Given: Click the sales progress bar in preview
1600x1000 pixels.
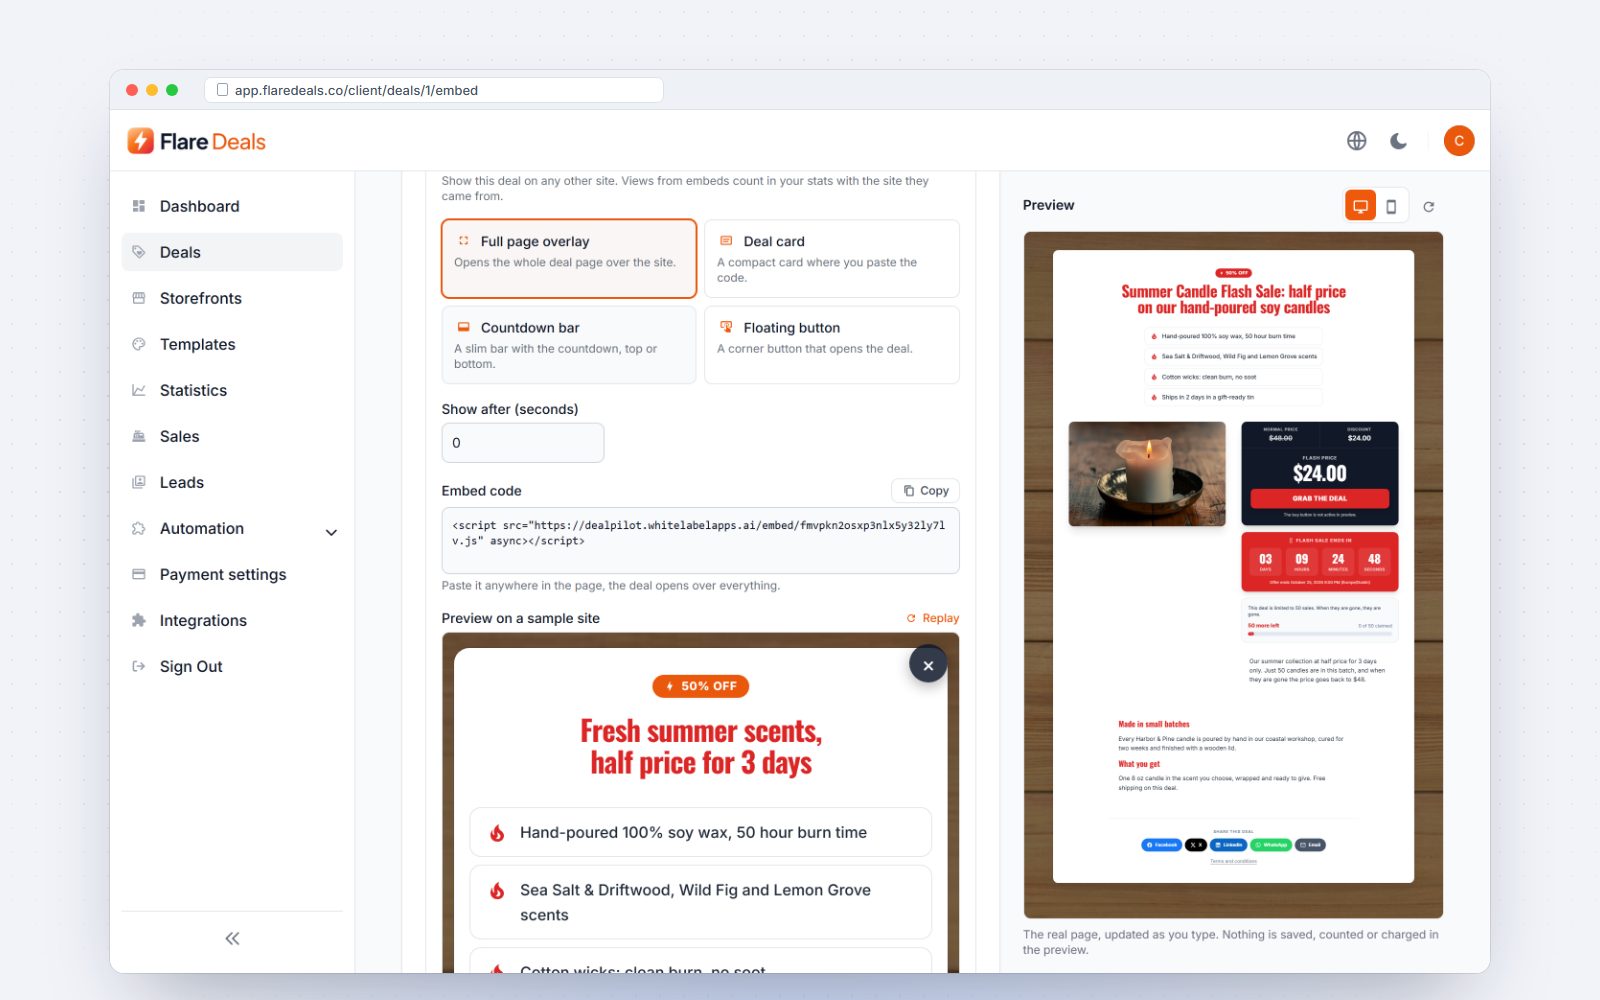Looking at the screenshot, I should tap(1320, 634).
